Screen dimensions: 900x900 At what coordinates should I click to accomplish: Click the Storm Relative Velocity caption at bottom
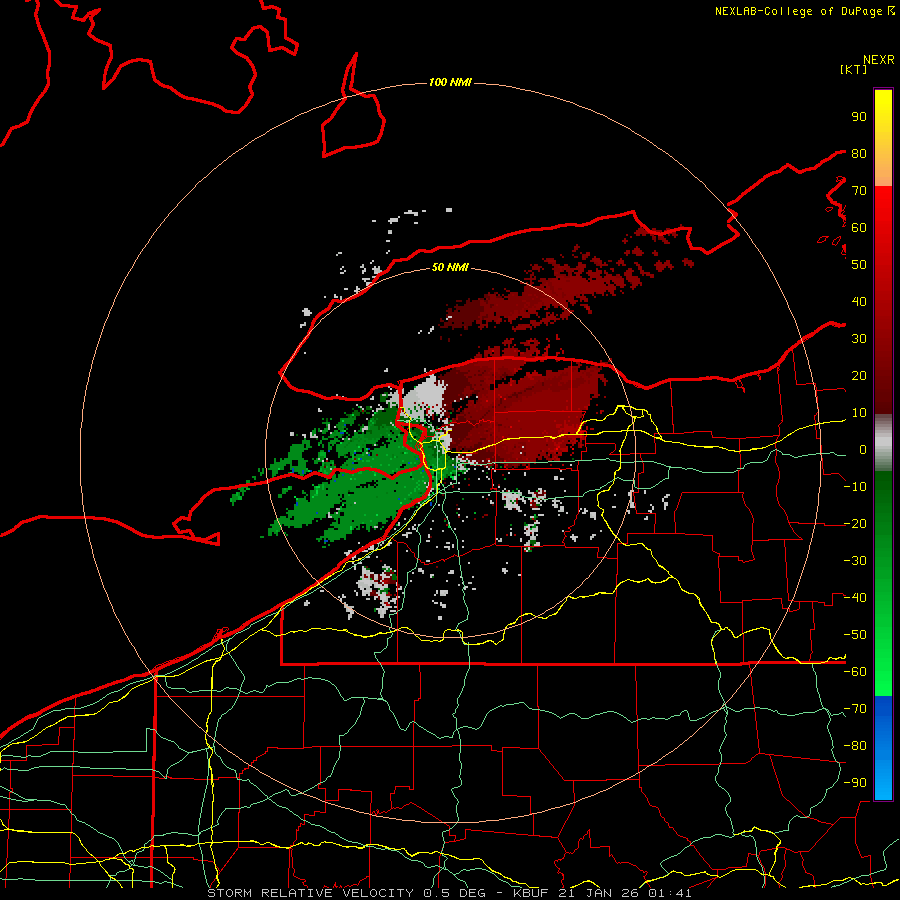click(x=449, y=893)
